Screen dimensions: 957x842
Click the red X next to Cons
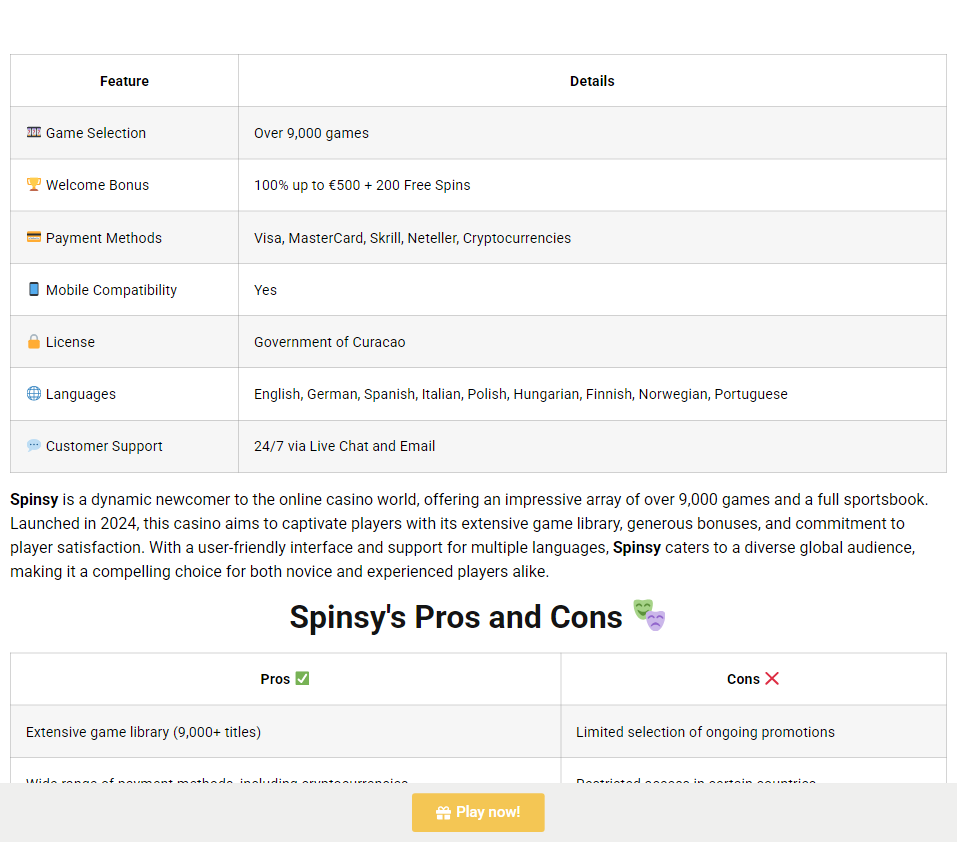click(772, 678)
